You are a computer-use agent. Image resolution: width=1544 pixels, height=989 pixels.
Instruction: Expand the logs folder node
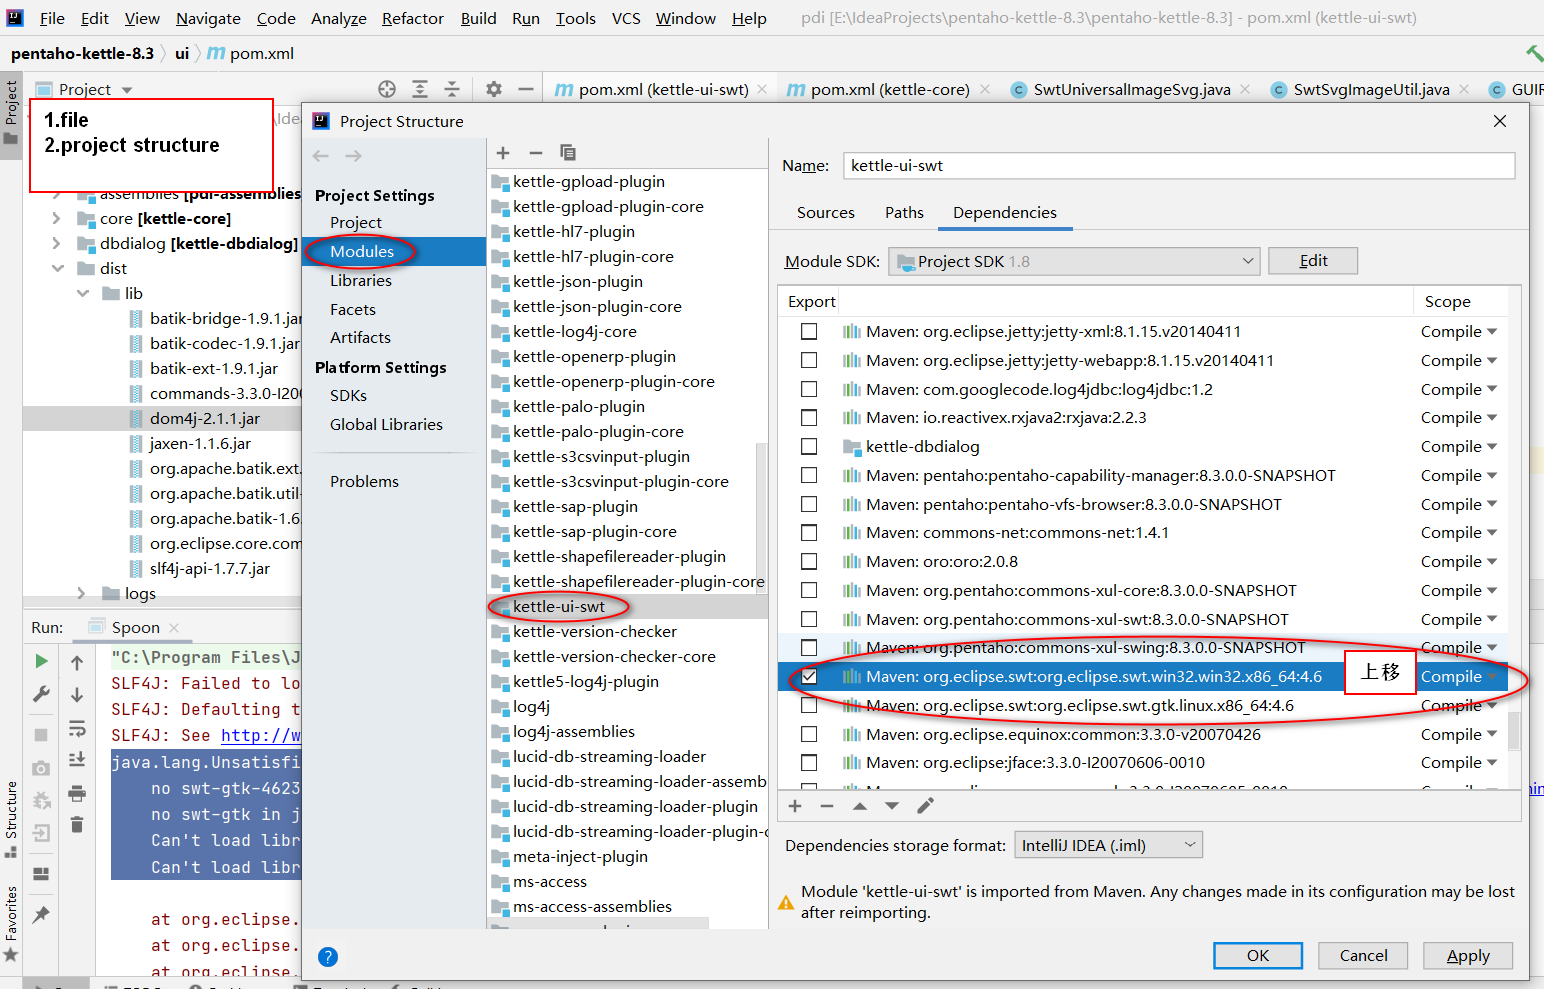click(81, 593)
